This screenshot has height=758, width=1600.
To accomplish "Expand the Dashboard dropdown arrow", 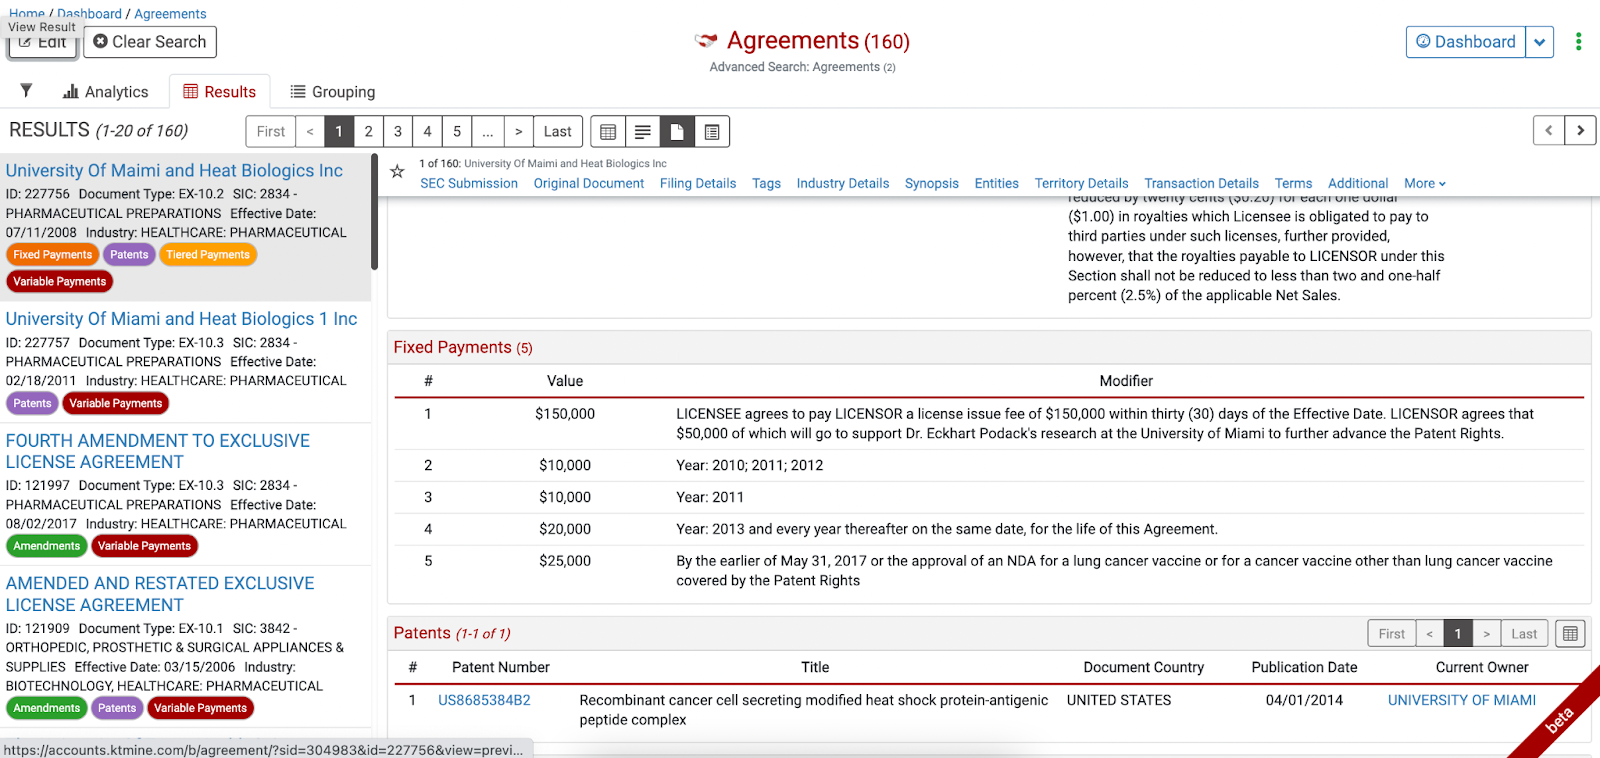I will [x=1540, y=42].
